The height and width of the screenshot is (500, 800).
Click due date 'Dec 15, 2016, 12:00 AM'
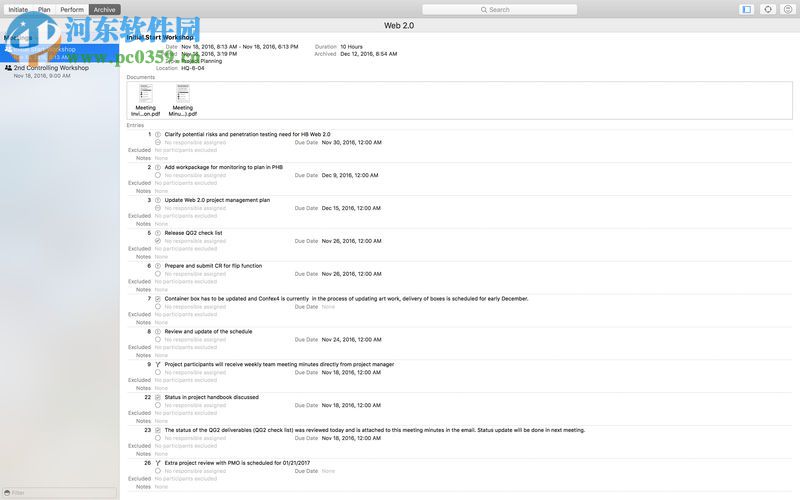pos(351,209)
